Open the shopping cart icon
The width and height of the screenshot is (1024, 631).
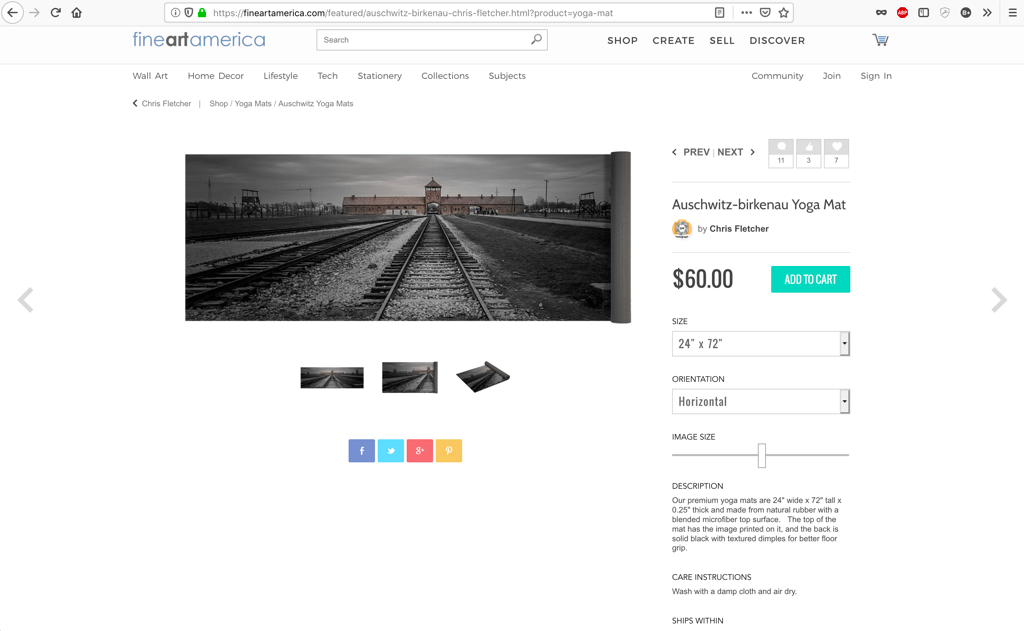880,40
